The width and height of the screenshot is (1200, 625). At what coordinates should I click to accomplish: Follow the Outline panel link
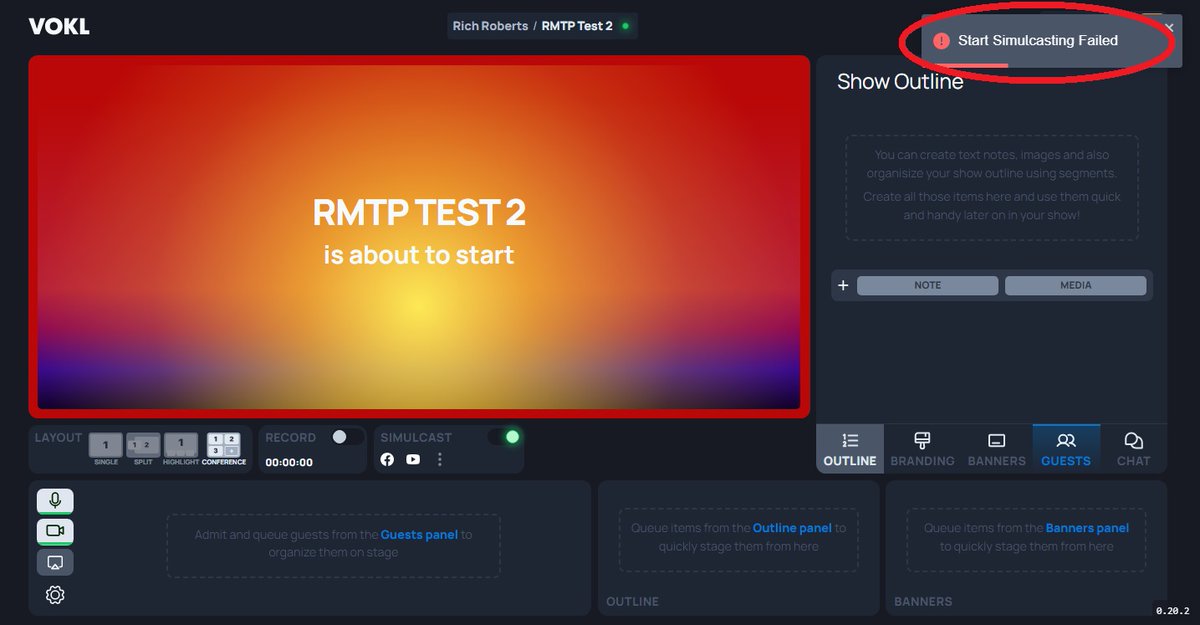point(792,528)
